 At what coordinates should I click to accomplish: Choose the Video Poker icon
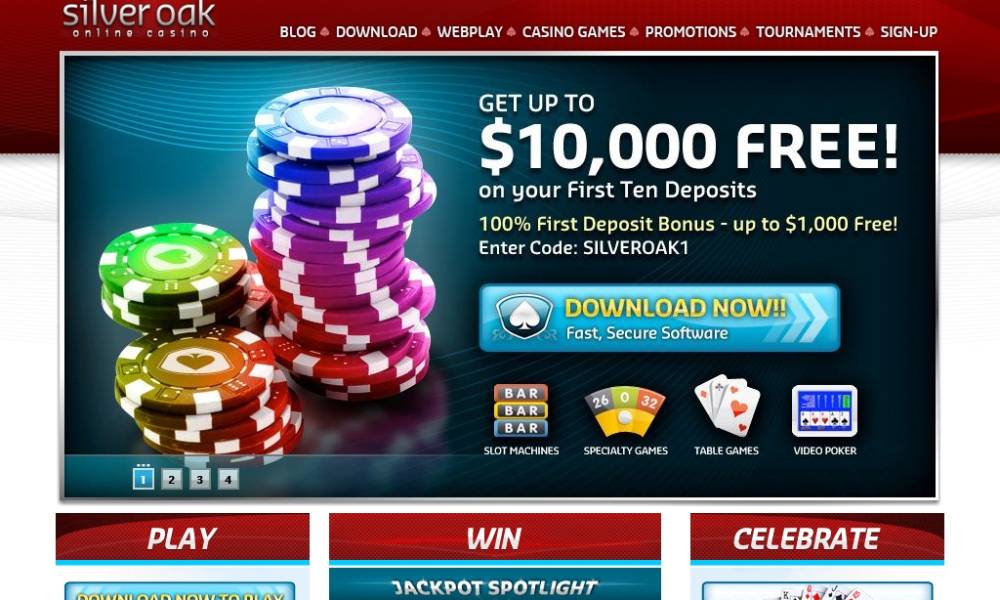pos(825,411)
